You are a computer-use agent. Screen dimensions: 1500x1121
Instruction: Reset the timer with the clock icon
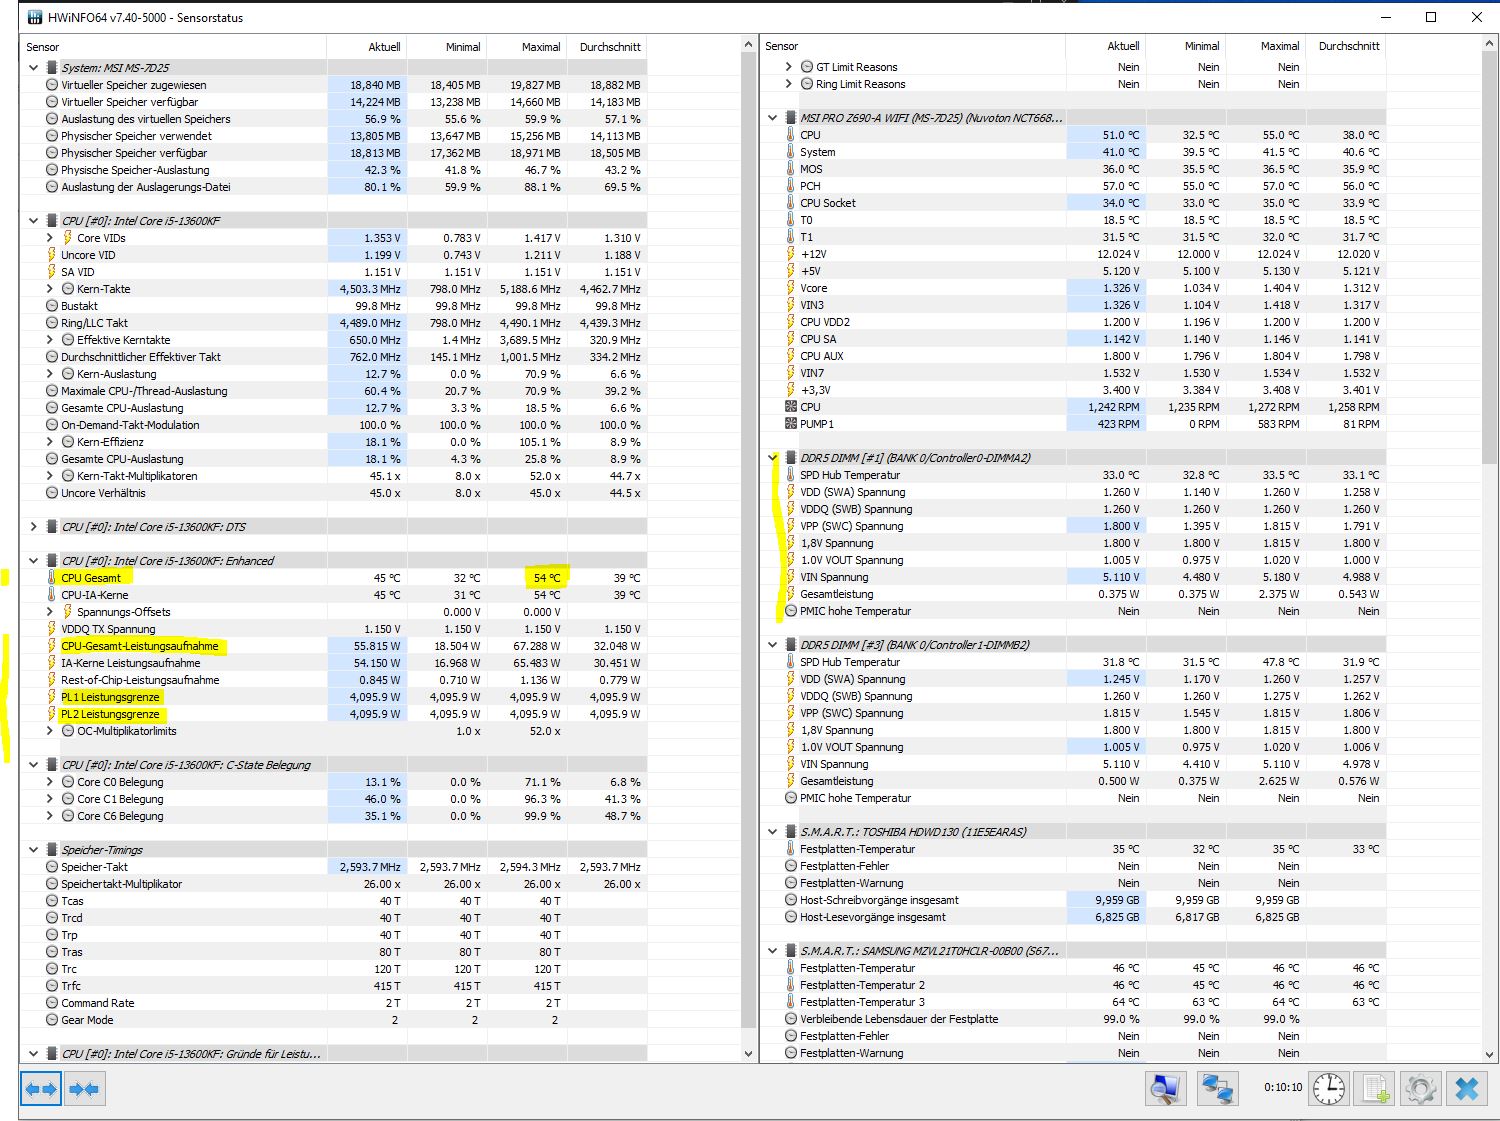pyautogui.click(x=1329, y=1088)
